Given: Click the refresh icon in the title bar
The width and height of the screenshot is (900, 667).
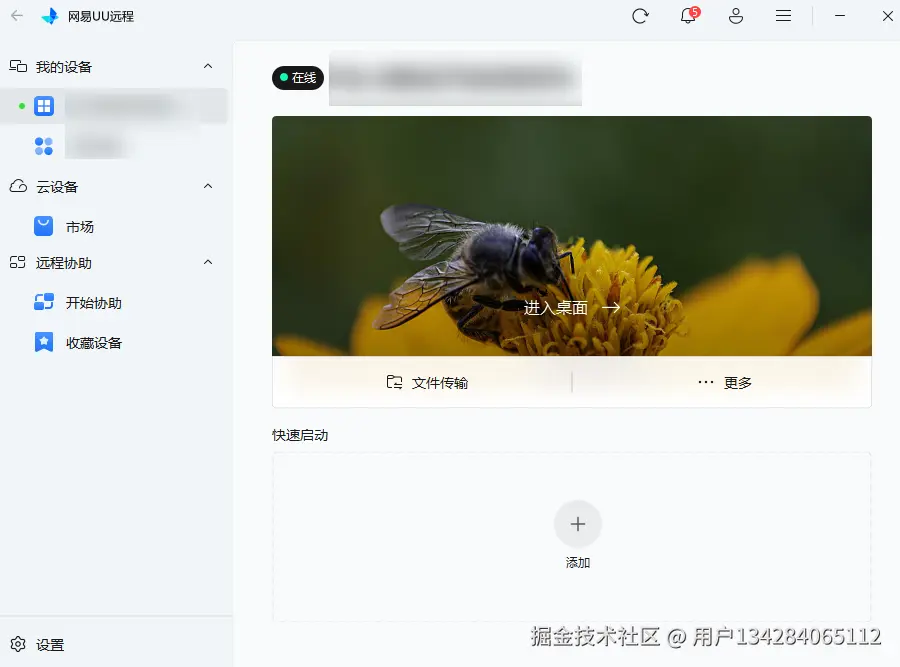Looking at the screenshot, I should (640, 16).
